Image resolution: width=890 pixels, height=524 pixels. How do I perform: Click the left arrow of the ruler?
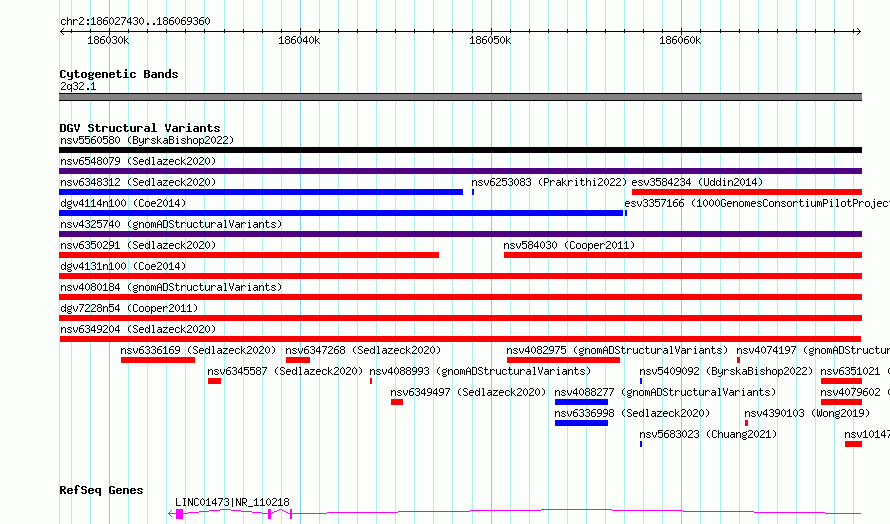[x=62, y=32]
